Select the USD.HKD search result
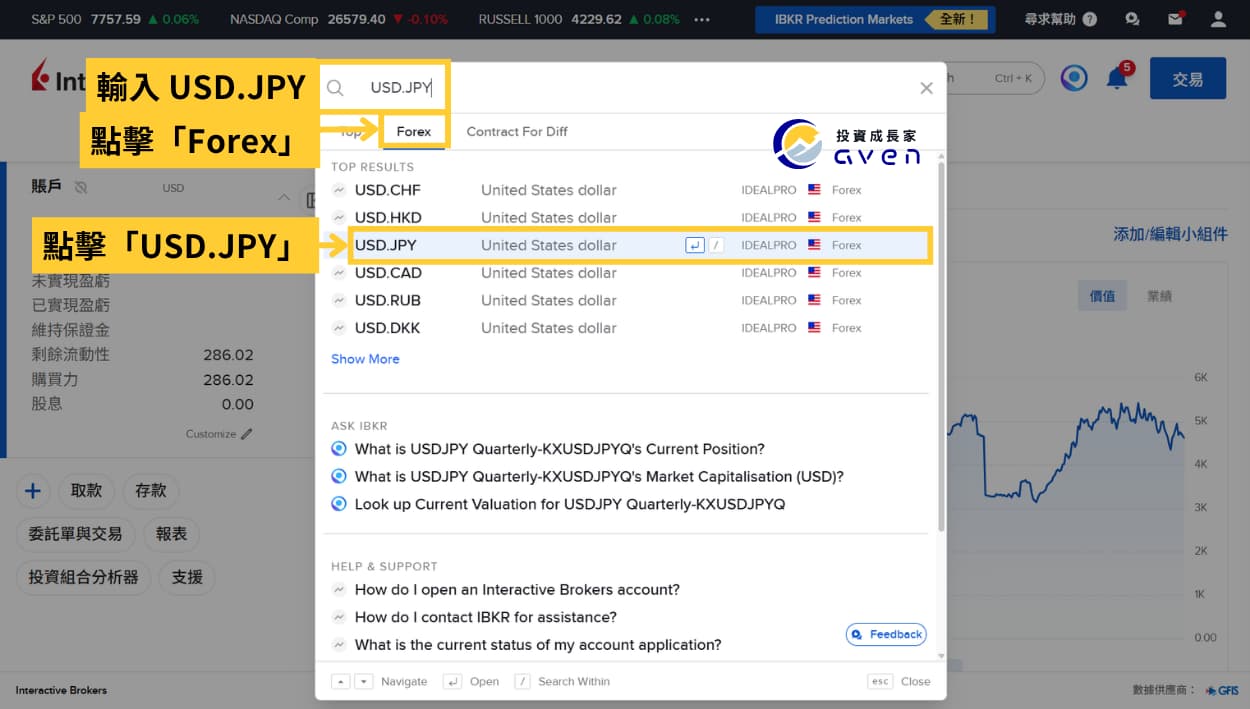Screen dimensions: 1250x709 [x=628, y=217]
